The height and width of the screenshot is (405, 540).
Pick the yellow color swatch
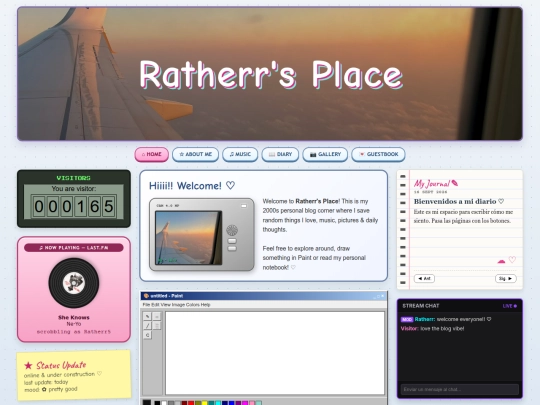205,403
